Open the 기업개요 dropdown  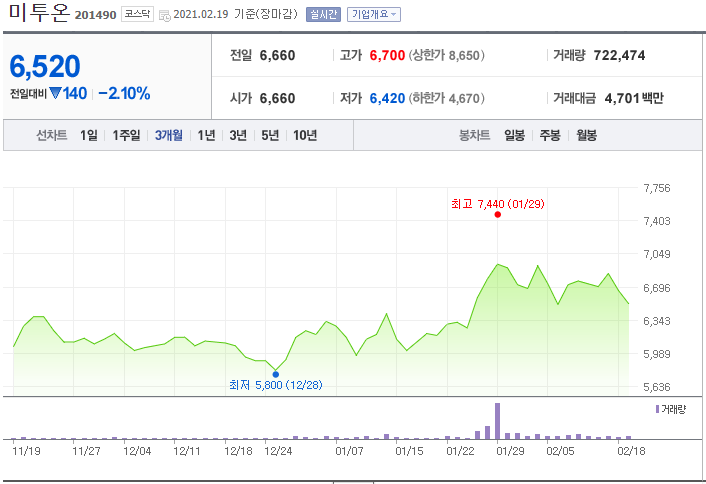[x=373, y=14]
